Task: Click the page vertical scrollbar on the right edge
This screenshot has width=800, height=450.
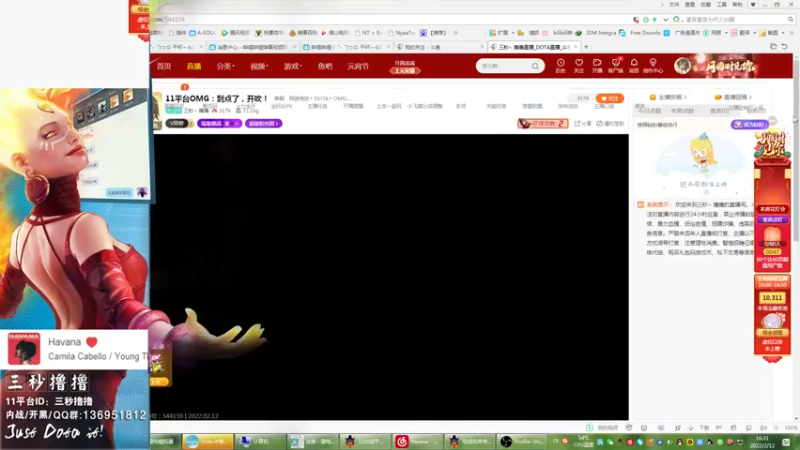Action: (x=796, y=153)
